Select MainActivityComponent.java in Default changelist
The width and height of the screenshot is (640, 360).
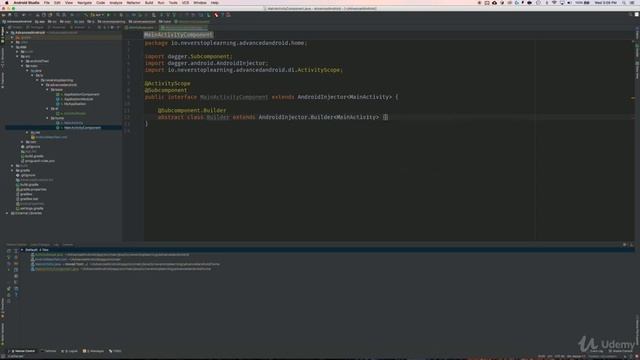click(56, 269)
